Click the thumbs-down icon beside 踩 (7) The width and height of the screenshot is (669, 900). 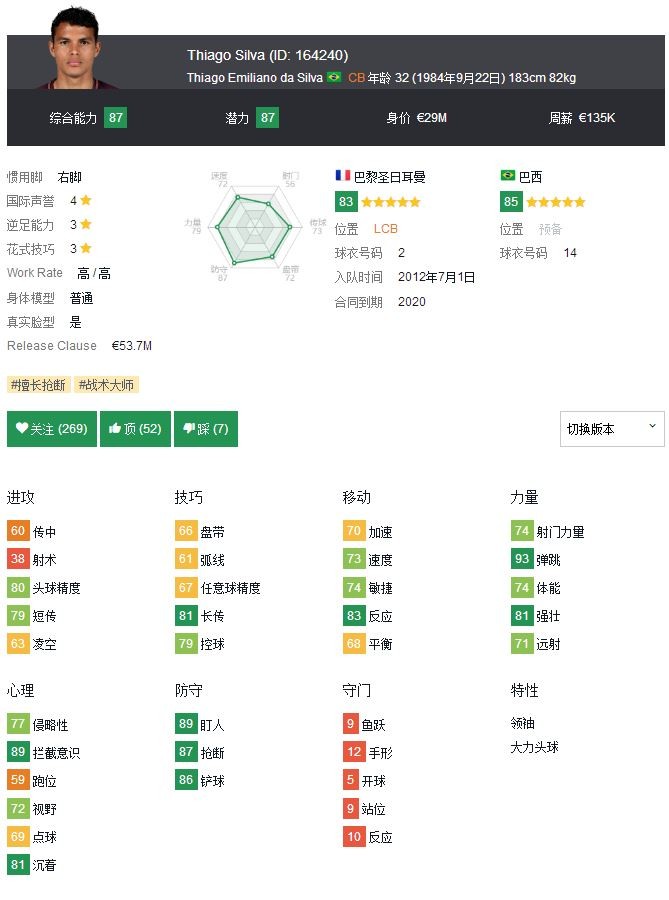click(188, 429)
